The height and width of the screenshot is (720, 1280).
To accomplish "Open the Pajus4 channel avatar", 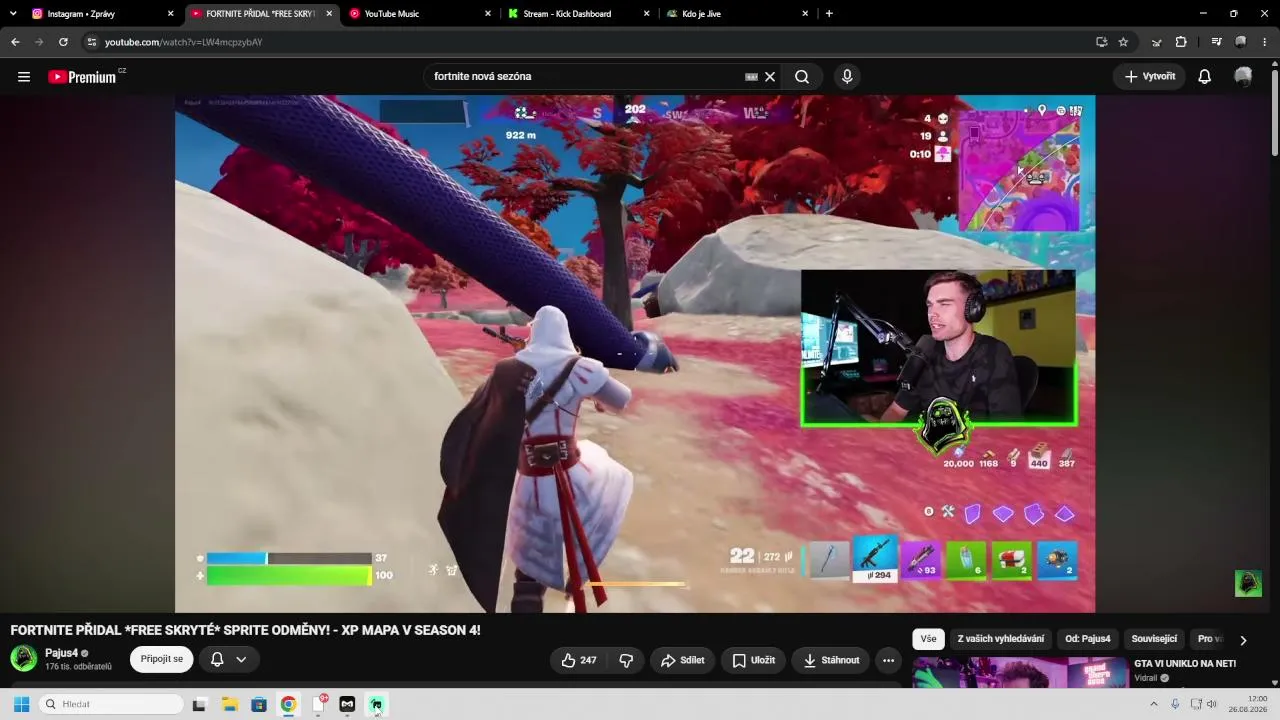I will [24, 658].
